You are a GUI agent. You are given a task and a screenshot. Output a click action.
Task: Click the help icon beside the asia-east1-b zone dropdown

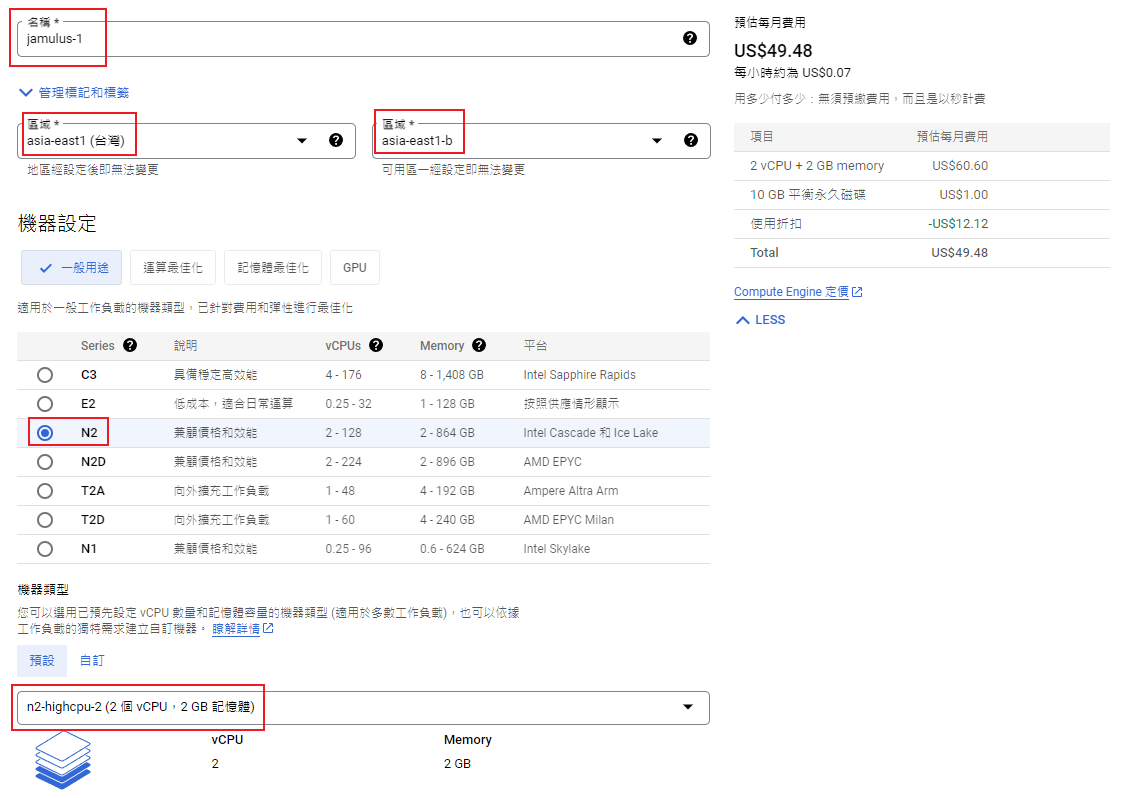pyautogui.click(x=690, y=140)
